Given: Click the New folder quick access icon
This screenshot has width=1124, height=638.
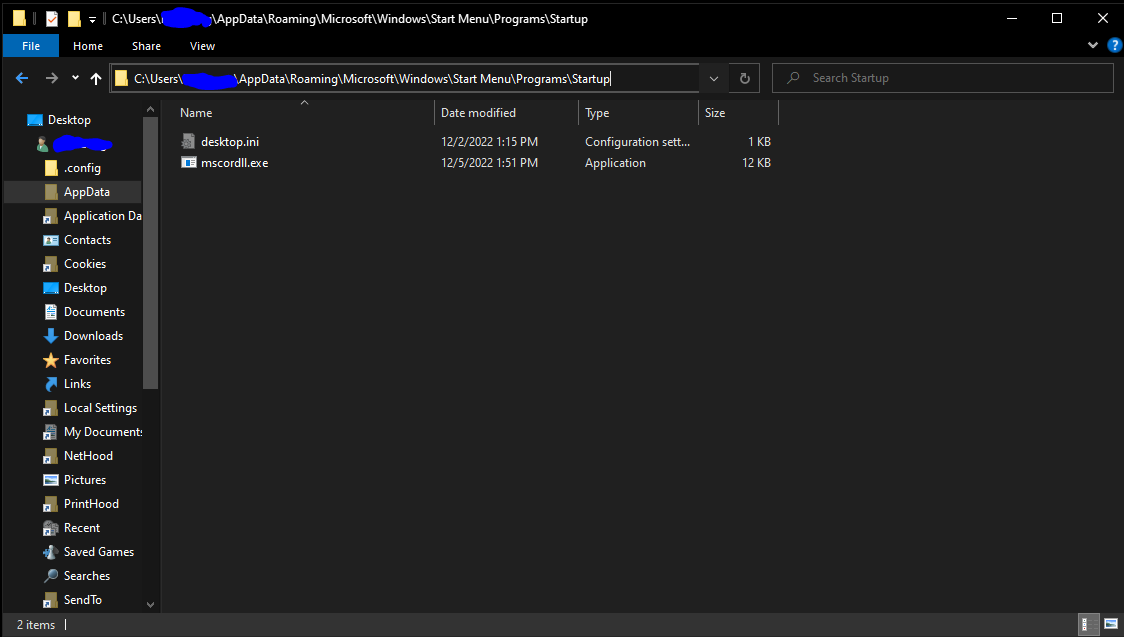Looking at the screenshot, I should [x=74, y=19].
